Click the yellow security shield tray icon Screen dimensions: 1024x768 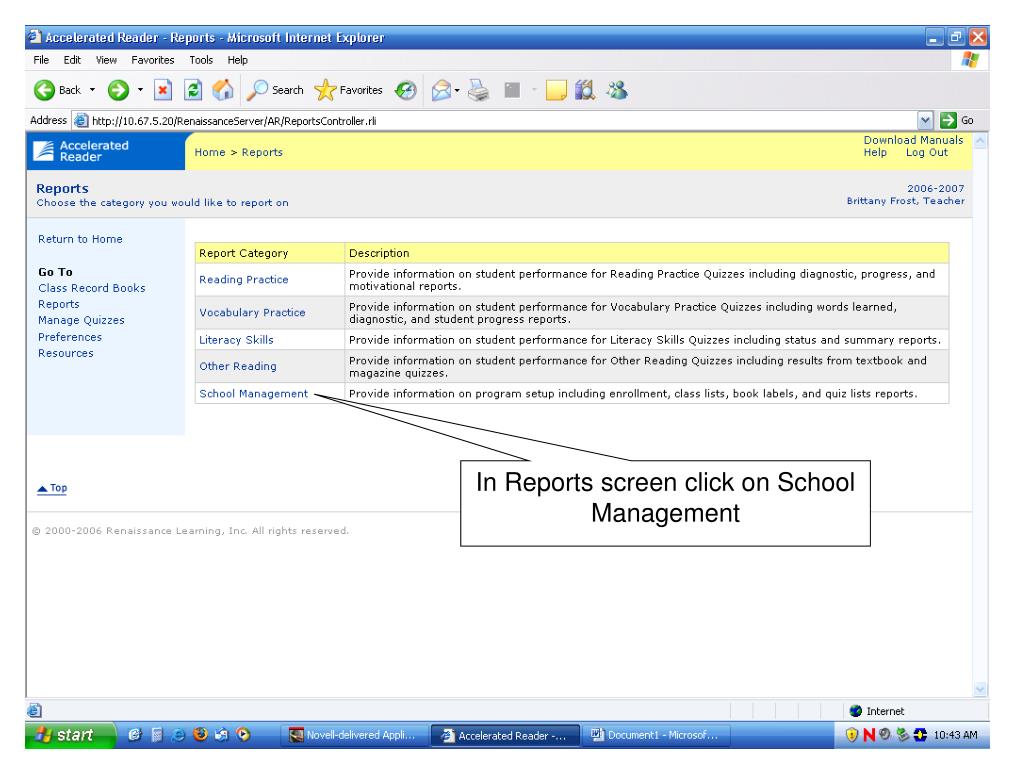[x=852, y=735]
